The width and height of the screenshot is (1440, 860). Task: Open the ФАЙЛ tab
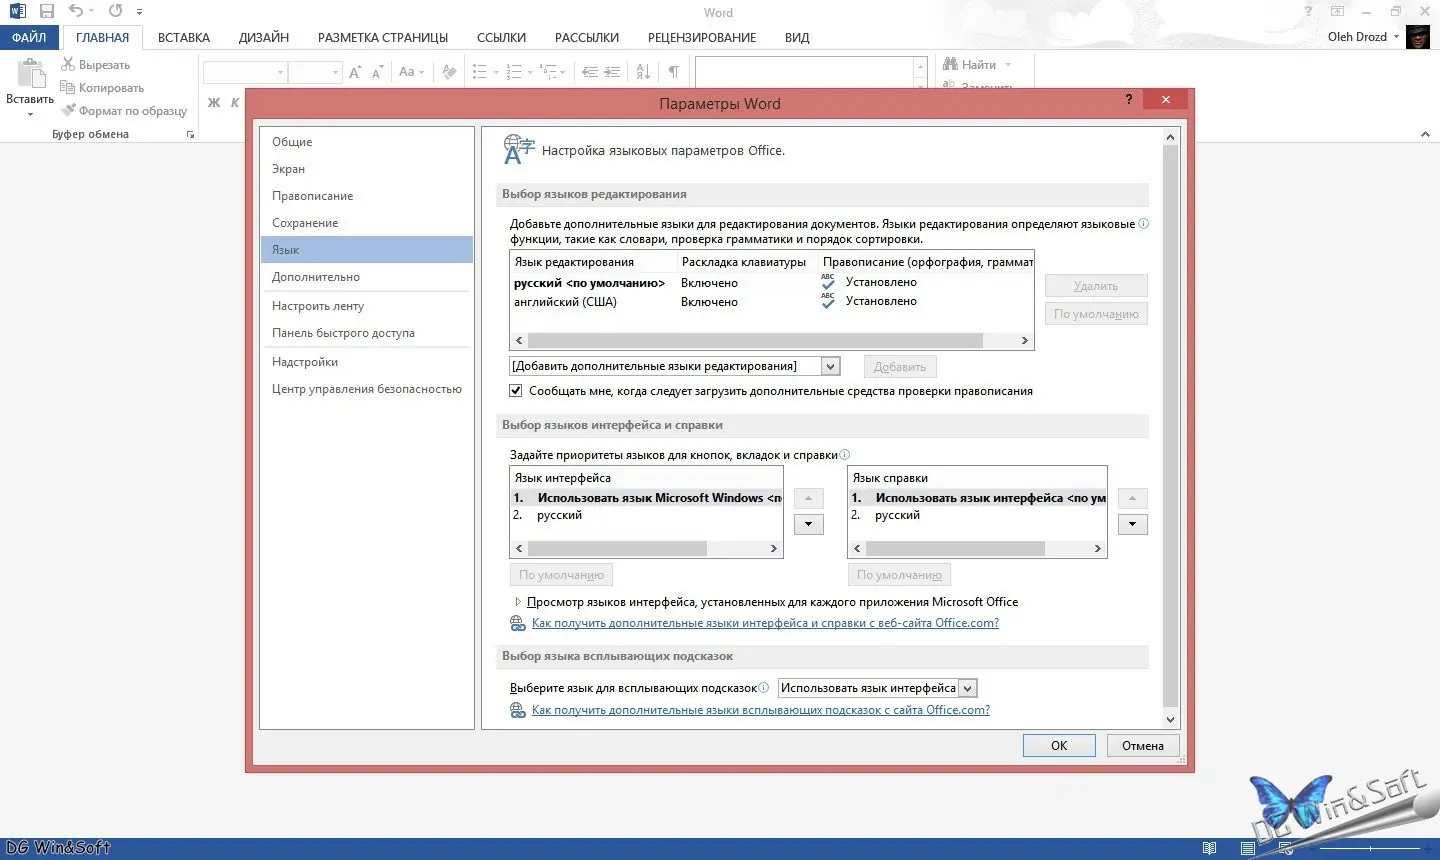pyautogui.click(x=30, y=37)
